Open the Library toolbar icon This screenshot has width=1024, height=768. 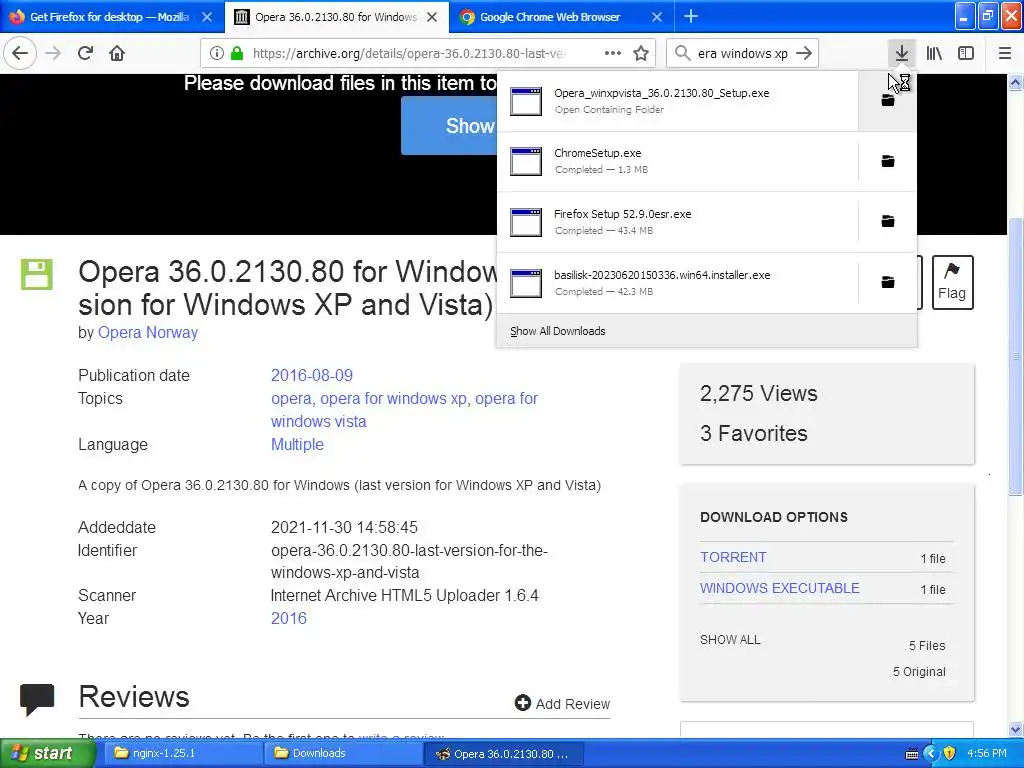point(934,54)
